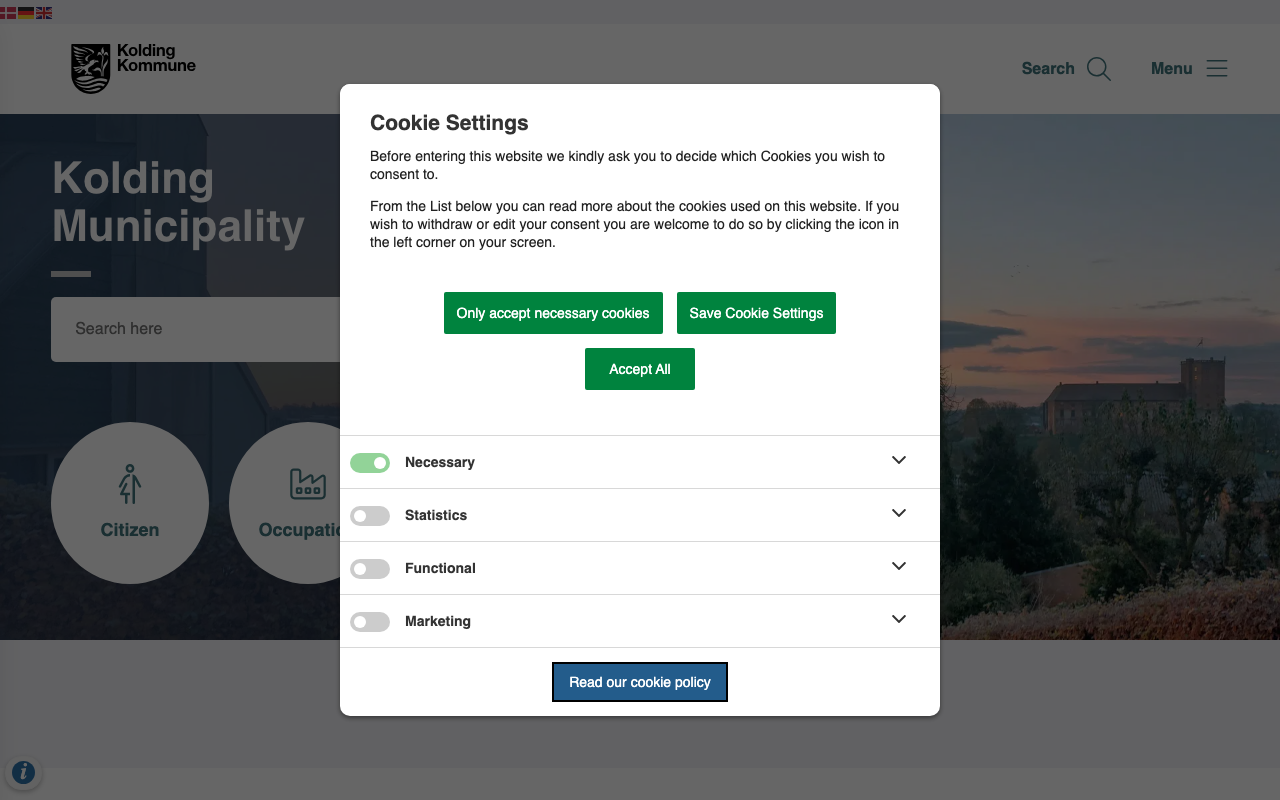Select the English UK flag icon
Image resolution: width=1280 pixels, height=800 pixels.
pyautogui.click(x=44, y=13)
